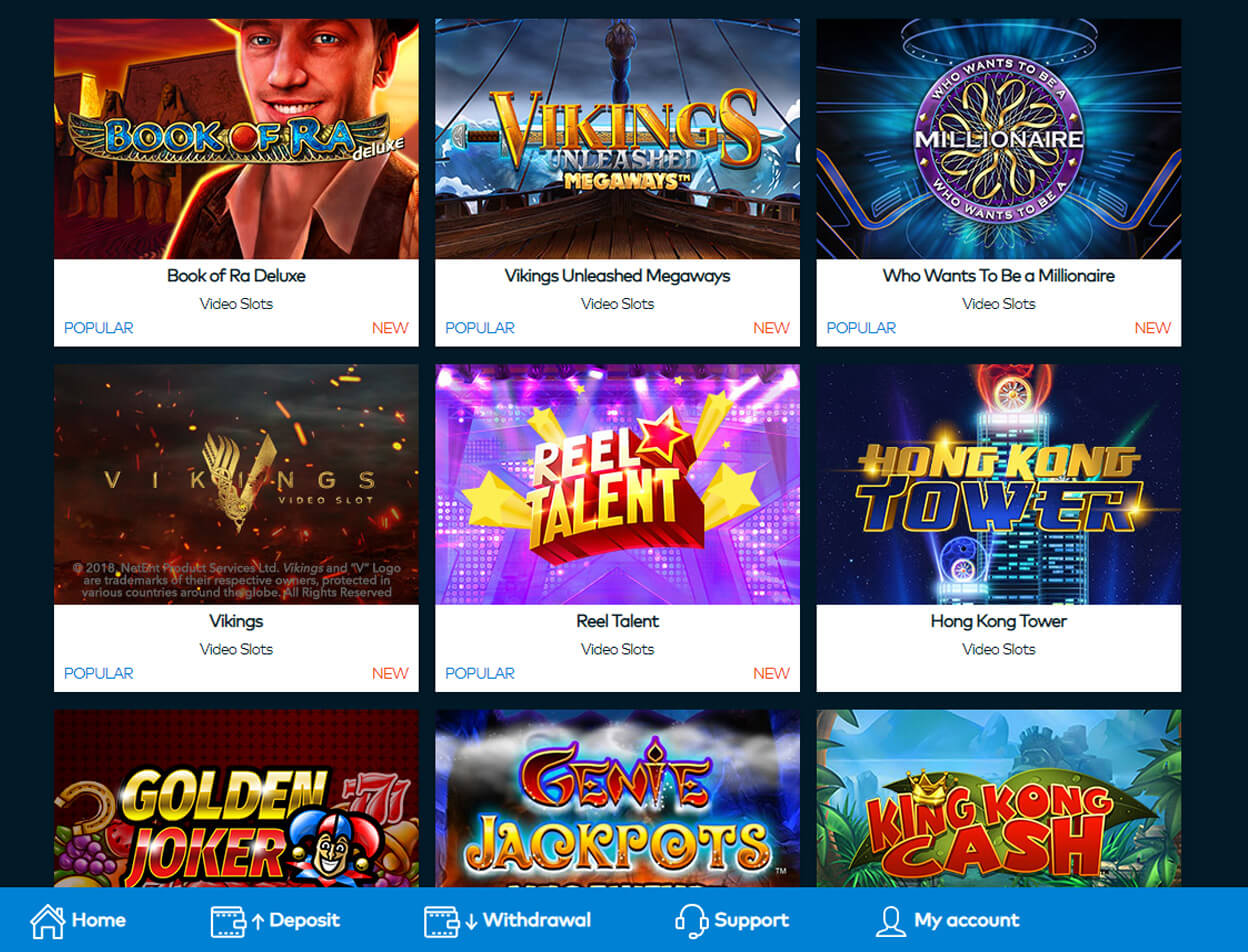Open Who Wants To Be a Millionaire image

[998, 139]
